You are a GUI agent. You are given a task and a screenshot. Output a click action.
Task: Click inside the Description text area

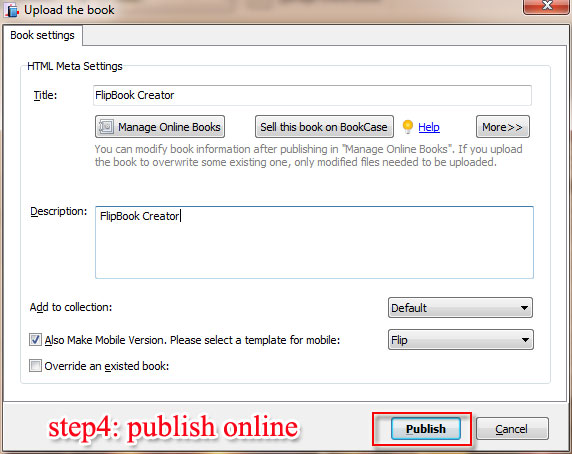pyautogui.click(x=314, y=242)
